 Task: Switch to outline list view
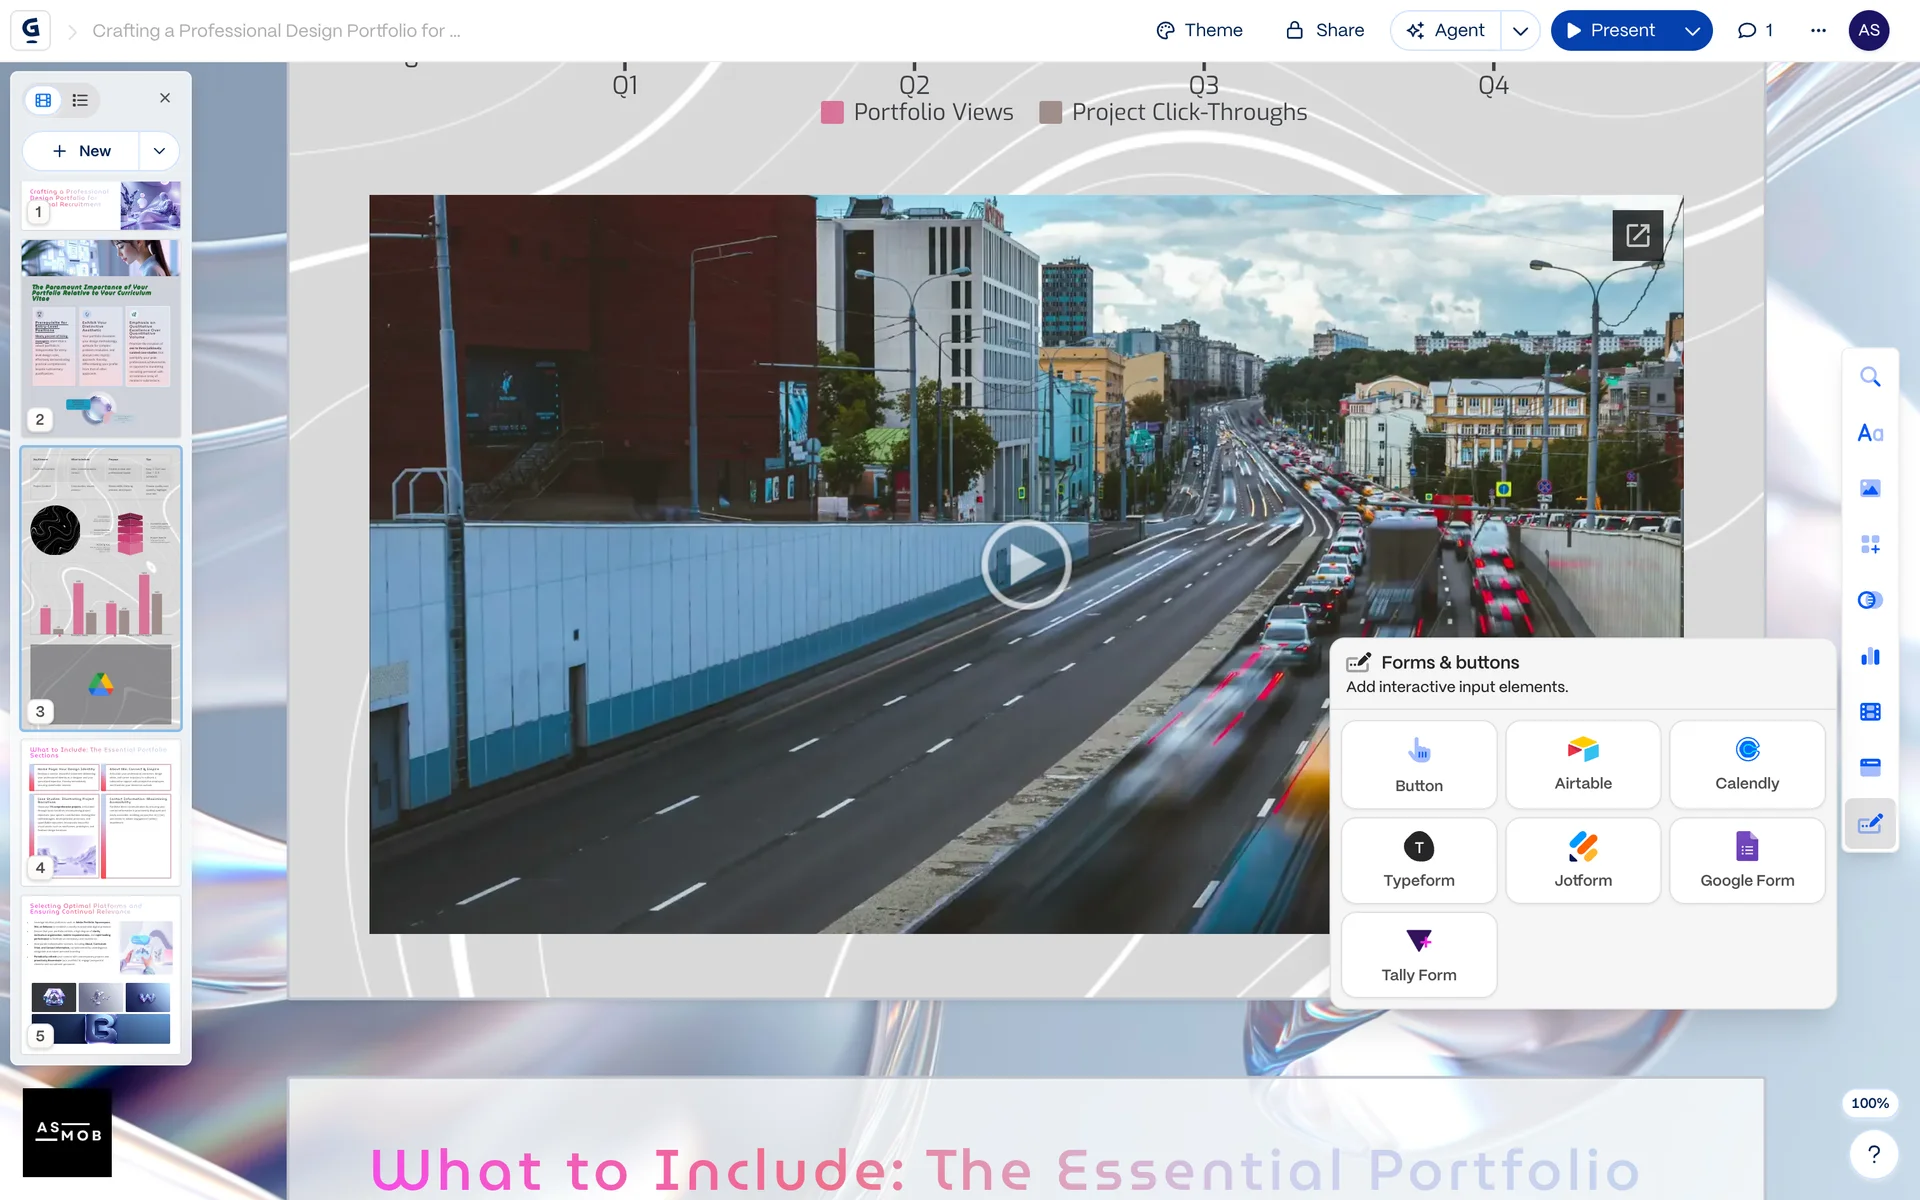point(80,100)
